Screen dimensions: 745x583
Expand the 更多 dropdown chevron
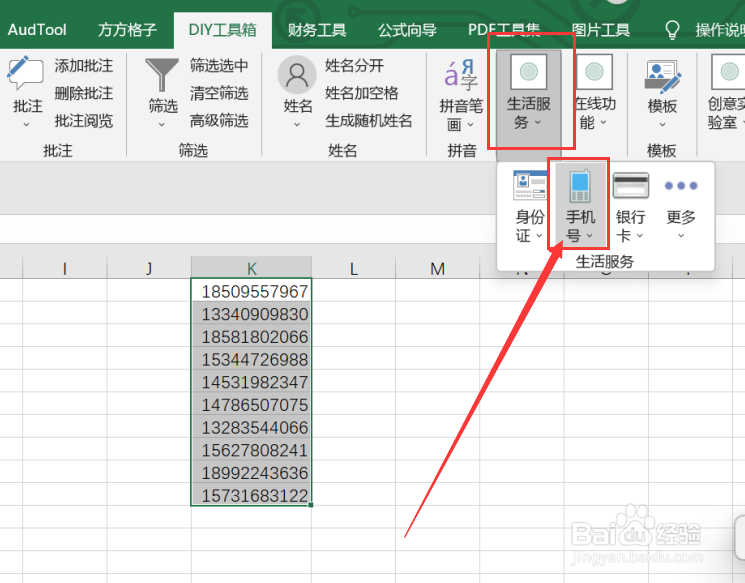[x=681, y=236]
